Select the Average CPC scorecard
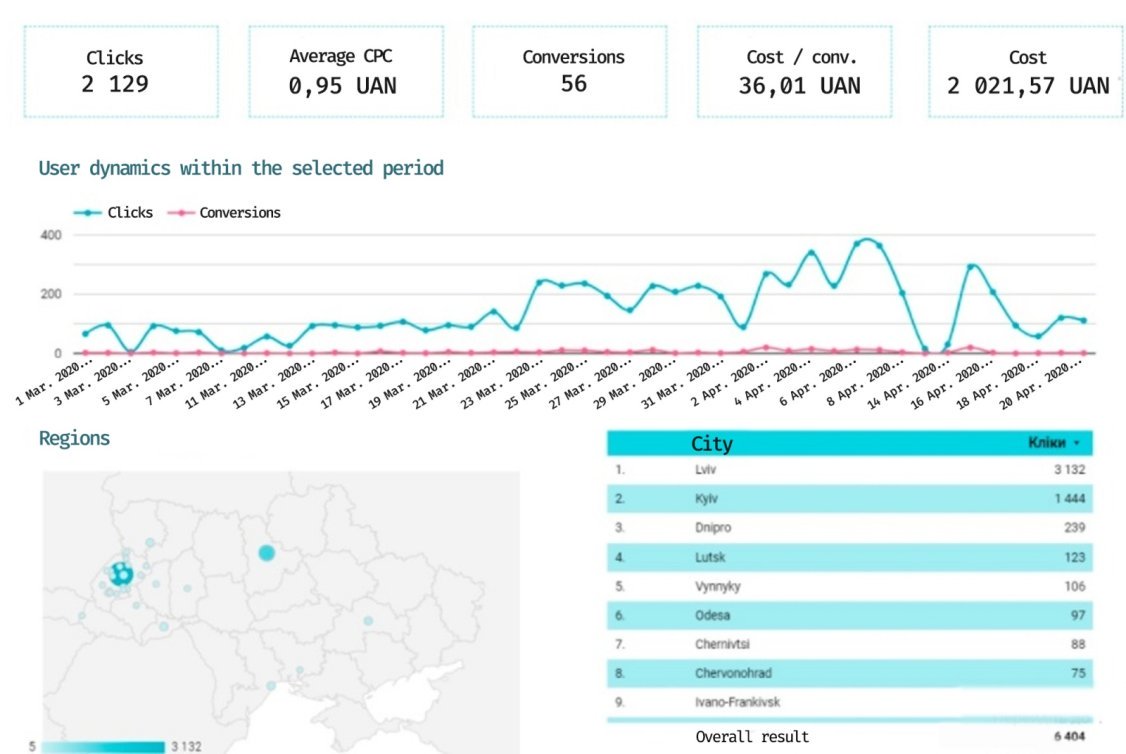Viewport: 1126px width, 754px height. click(x=346, y=72)
